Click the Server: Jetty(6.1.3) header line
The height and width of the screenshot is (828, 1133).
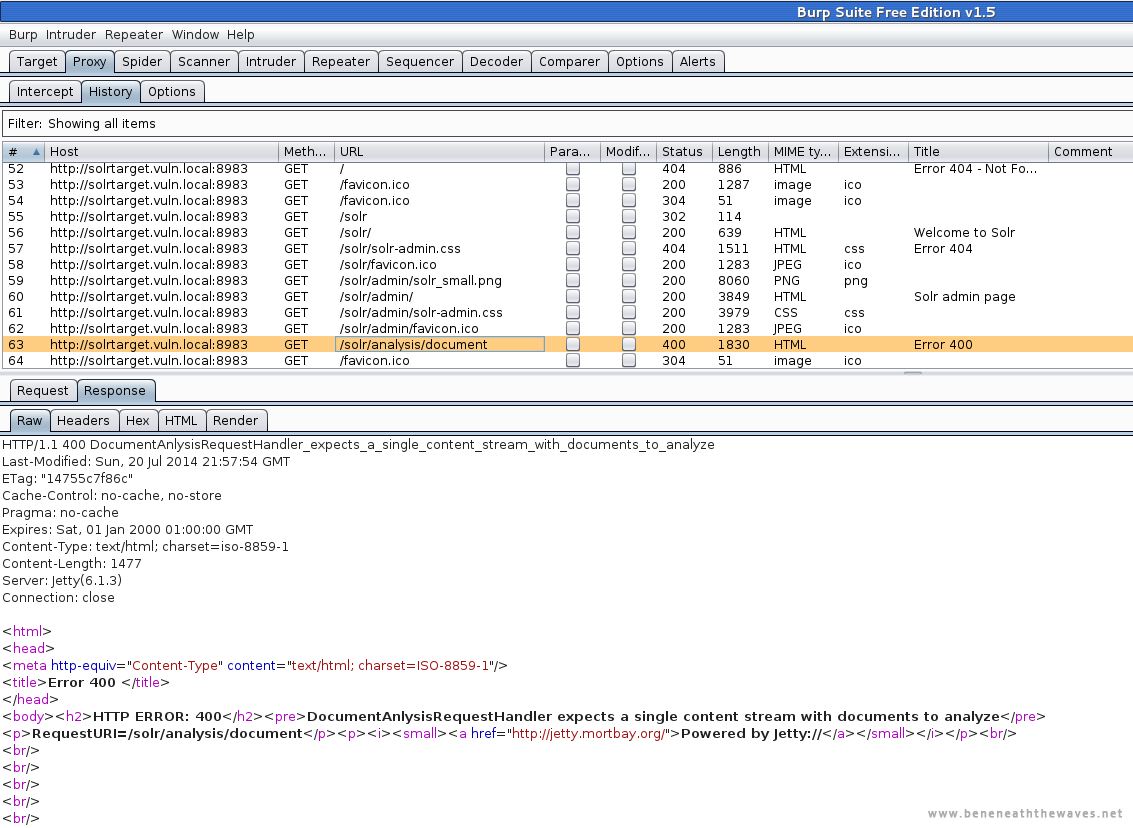pyautogui.click(x=62, y=580)
